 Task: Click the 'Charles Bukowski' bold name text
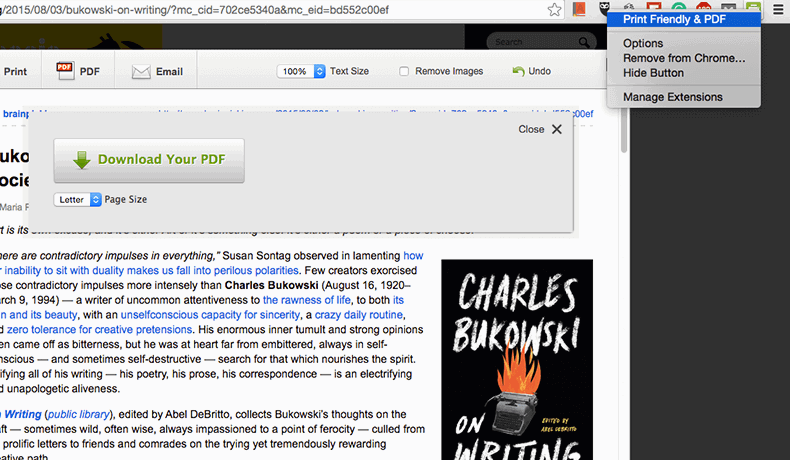click(272, 285)
